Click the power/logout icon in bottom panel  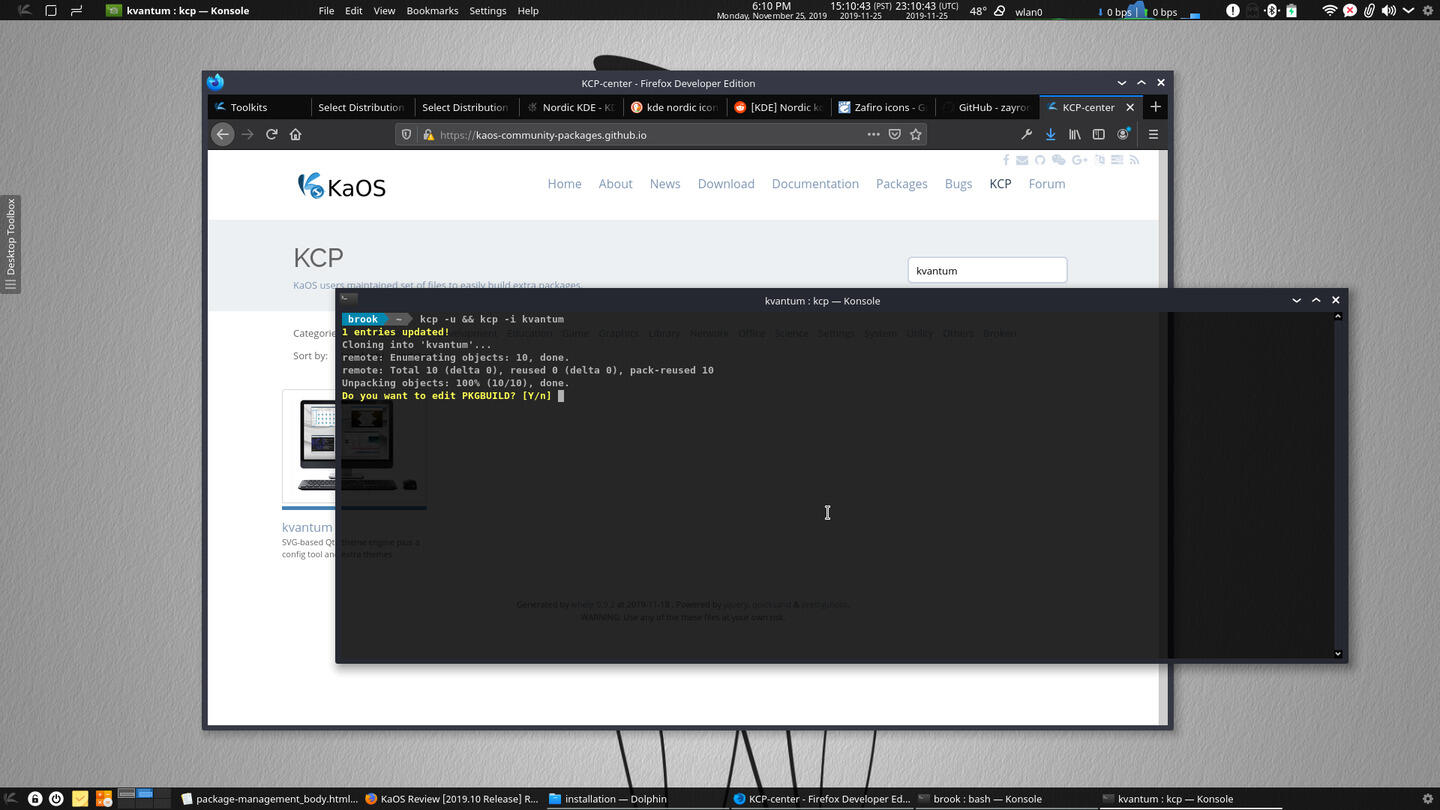coord(56,799)
